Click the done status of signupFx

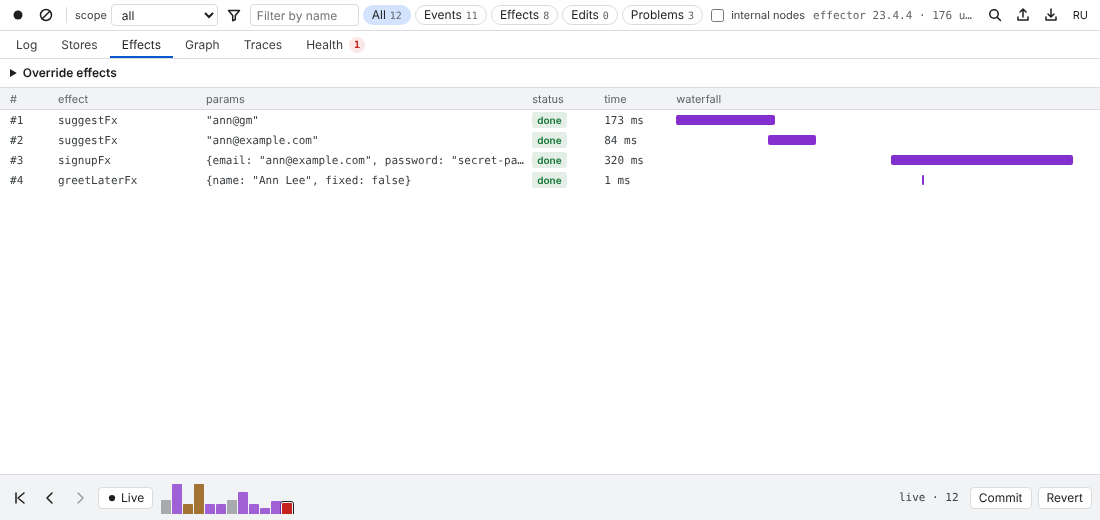point(549,161)
